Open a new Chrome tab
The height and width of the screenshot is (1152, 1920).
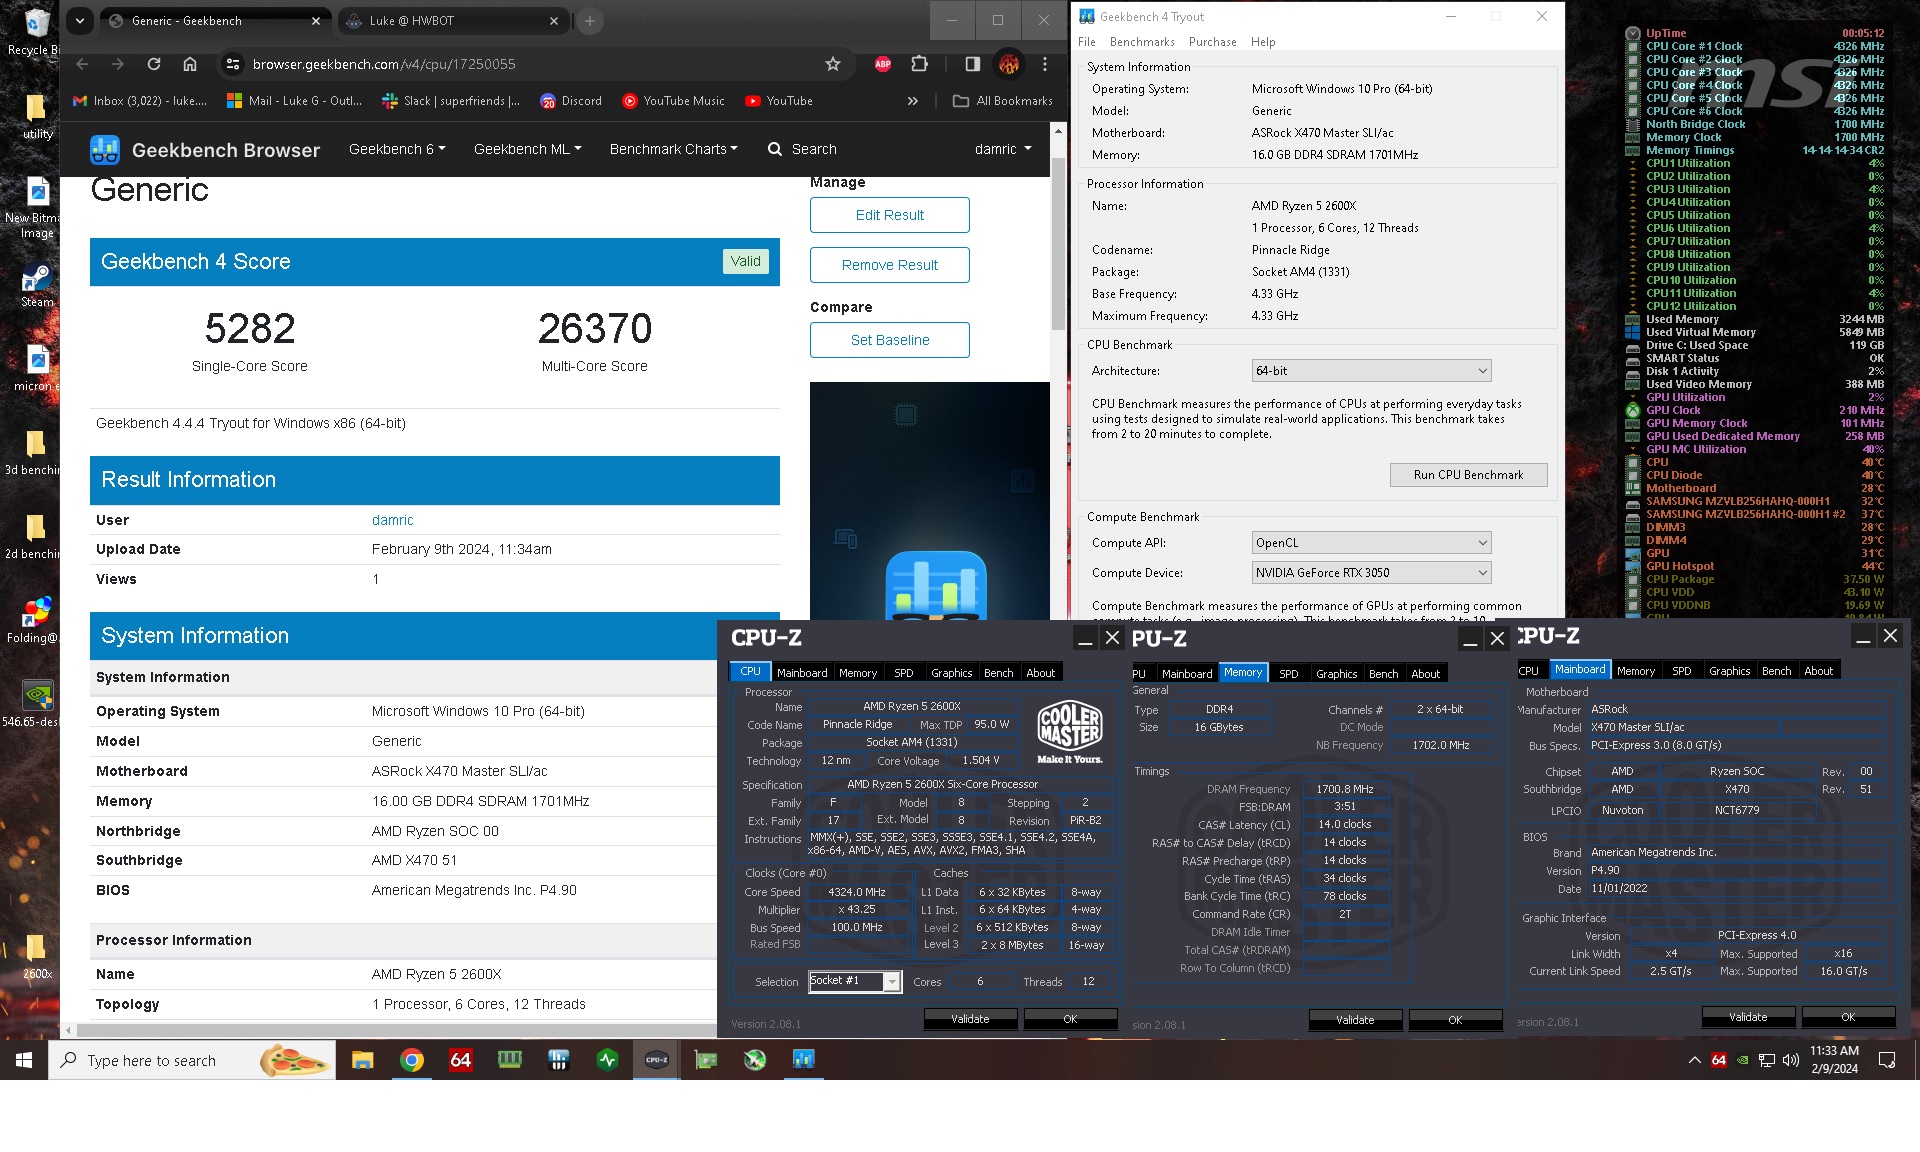point(590,20)
